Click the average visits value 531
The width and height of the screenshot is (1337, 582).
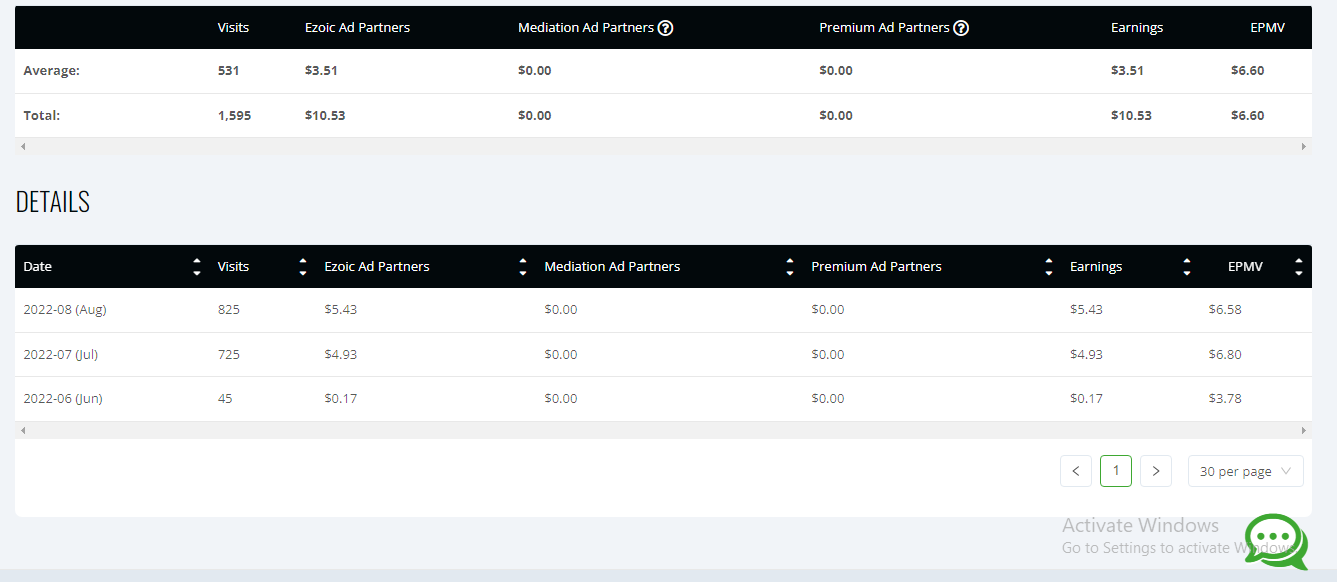click(229, 71)
